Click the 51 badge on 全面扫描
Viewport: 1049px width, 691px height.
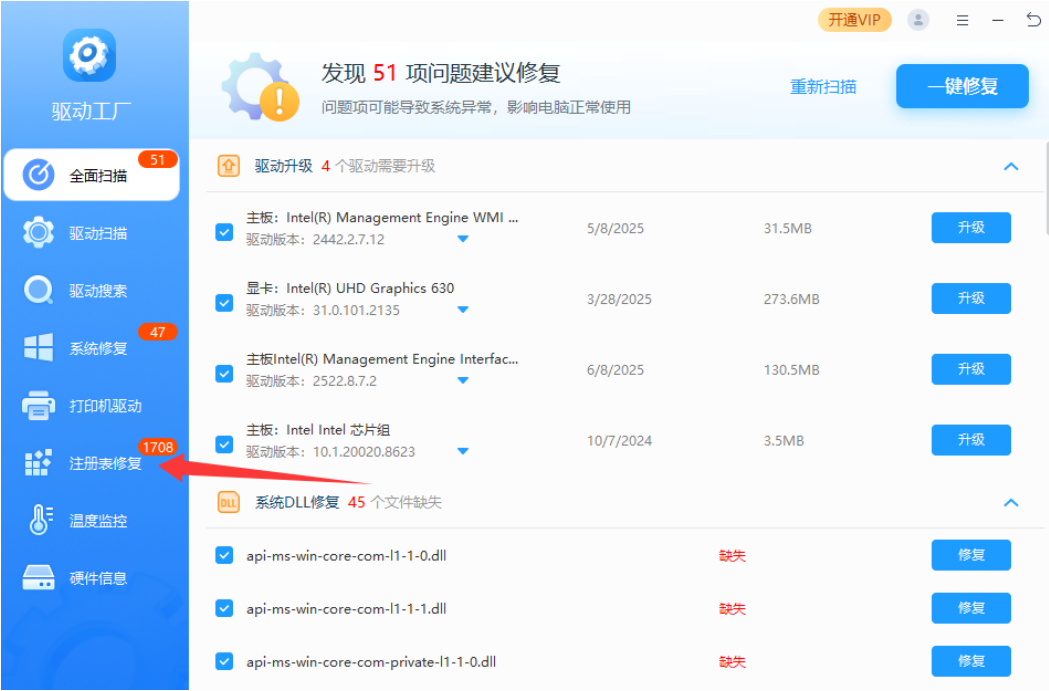click(x=158, y=160)
